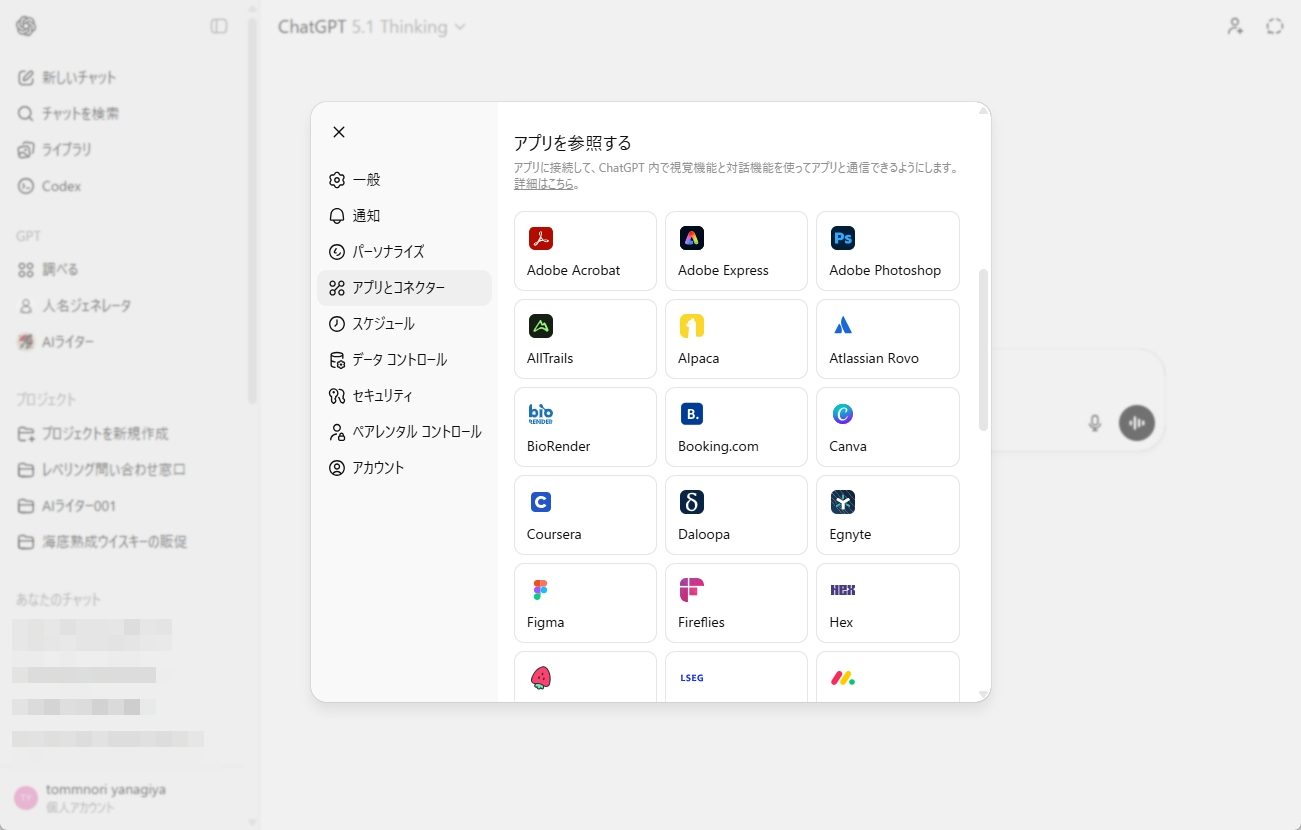Screen dimensions: 1301x830
Task: Select the Coursera app
Action: point(585,515)
